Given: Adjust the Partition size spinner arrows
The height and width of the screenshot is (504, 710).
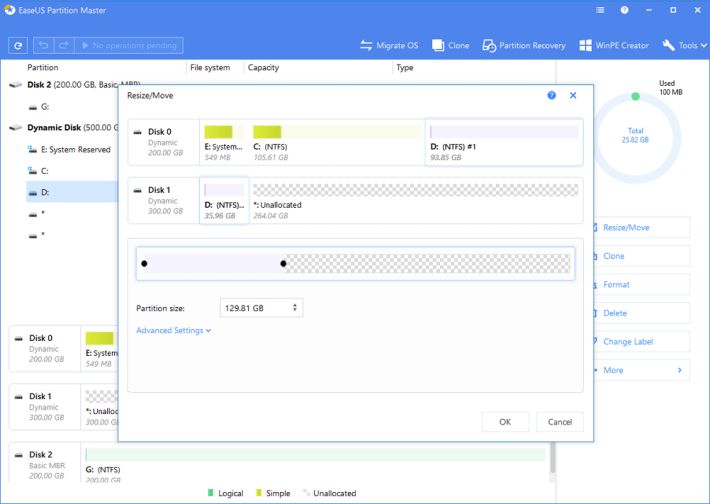Looking at the screenshot, I should point(295,309).
